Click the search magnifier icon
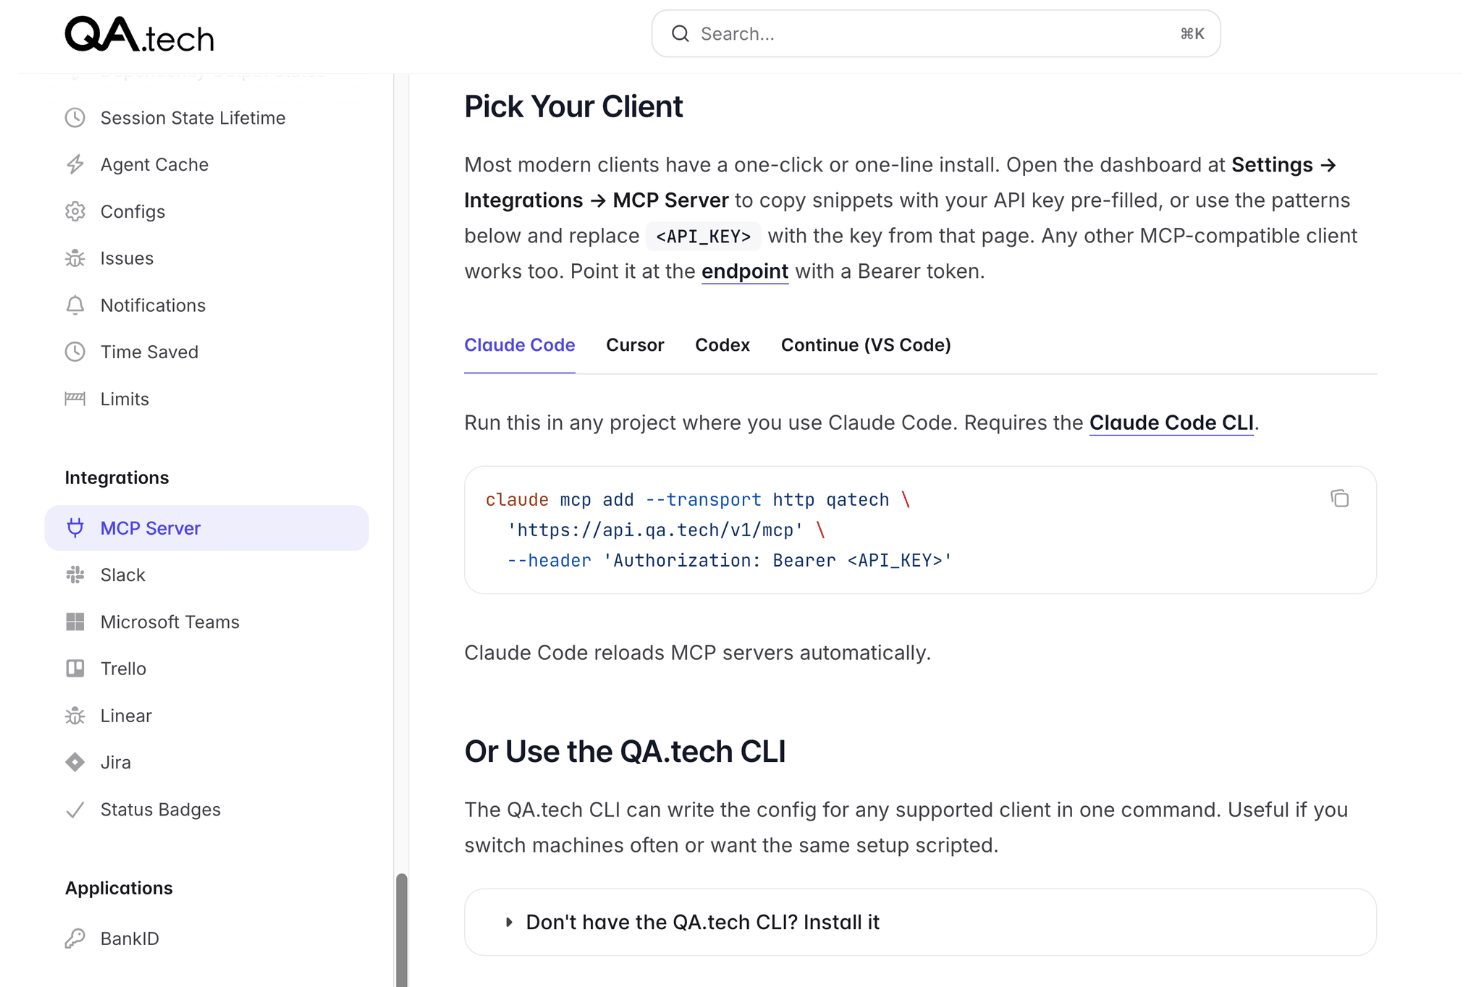1480x987 pixels. click(680, 34)
